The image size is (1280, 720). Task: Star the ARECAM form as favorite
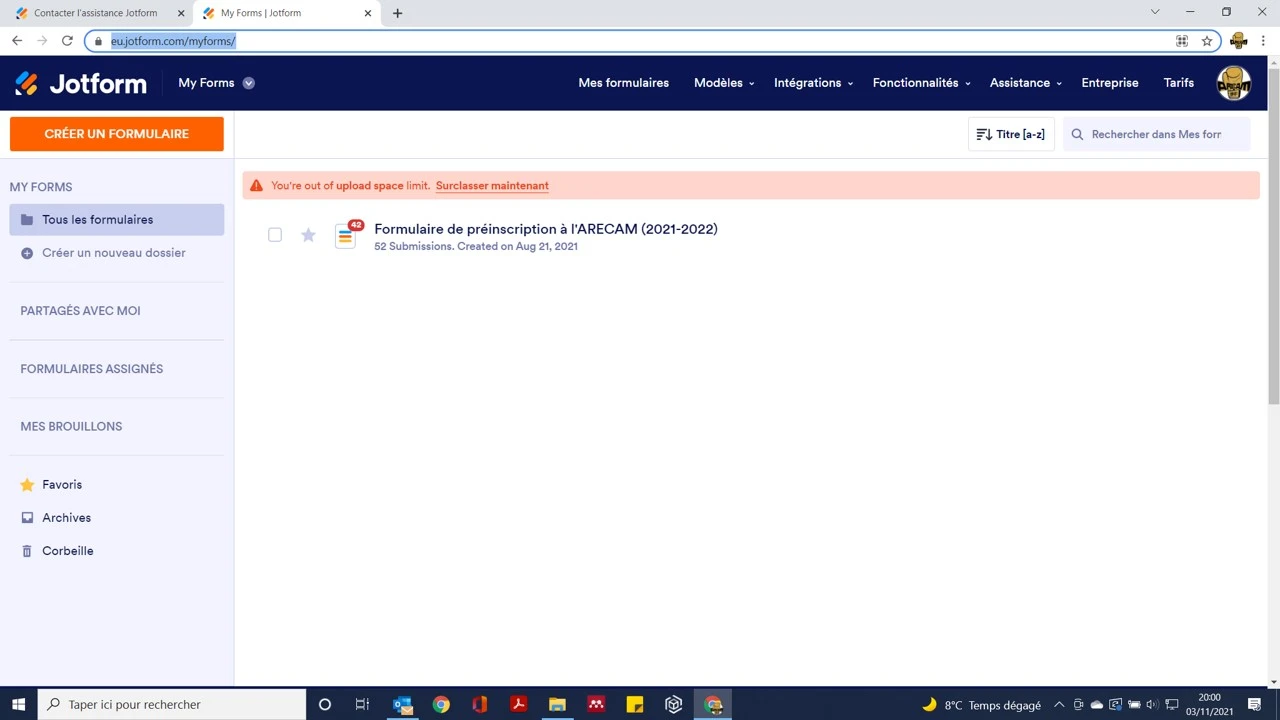click(308, 235)
